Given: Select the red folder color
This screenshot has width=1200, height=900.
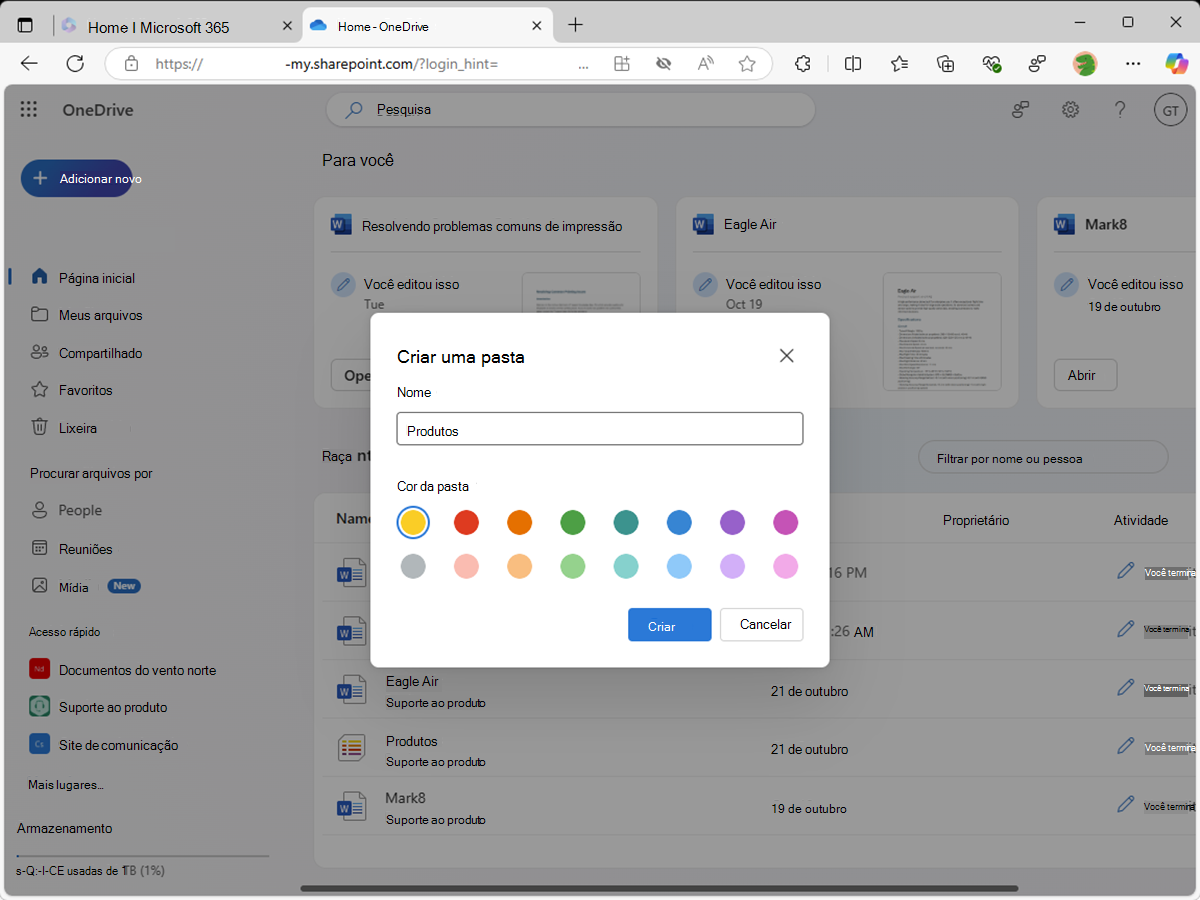Looking at the screenshot, I should [466, 522].
